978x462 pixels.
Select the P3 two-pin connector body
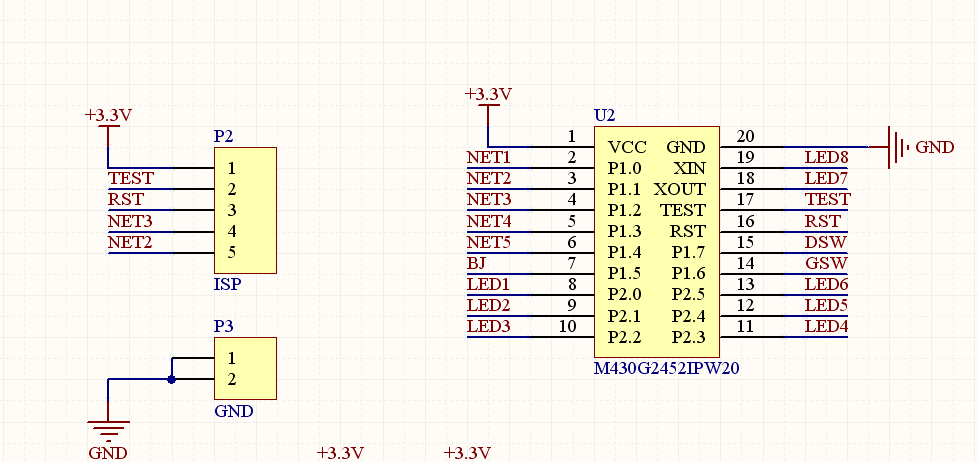click(245, 368)
